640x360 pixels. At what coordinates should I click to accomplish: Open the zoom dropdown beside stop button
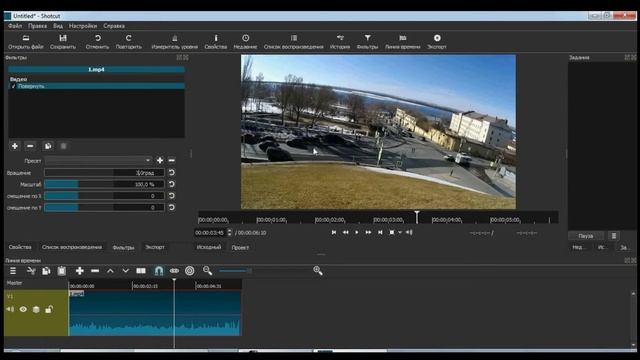[400, 232]
